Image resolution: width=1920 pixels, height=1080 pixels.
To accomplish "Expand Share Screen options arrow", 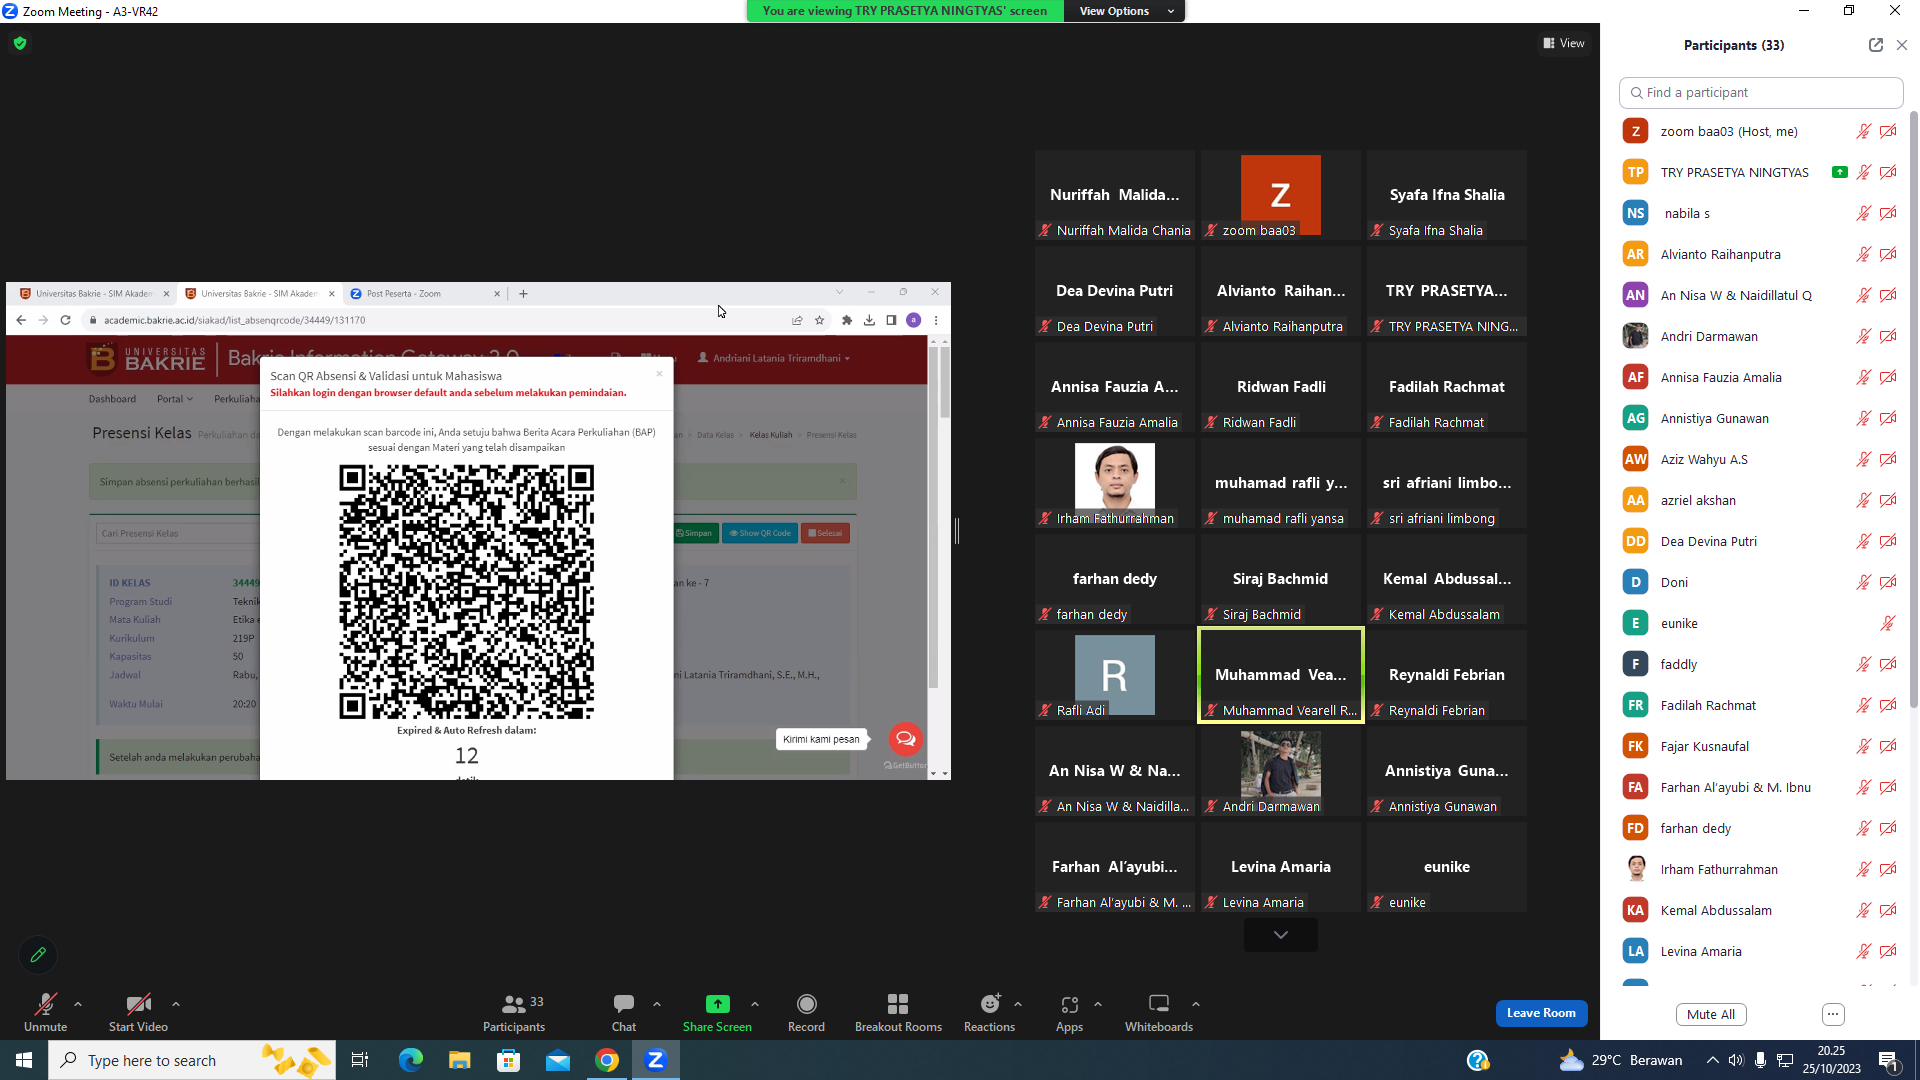I will pyautogui.click(x=755, y=1004).
